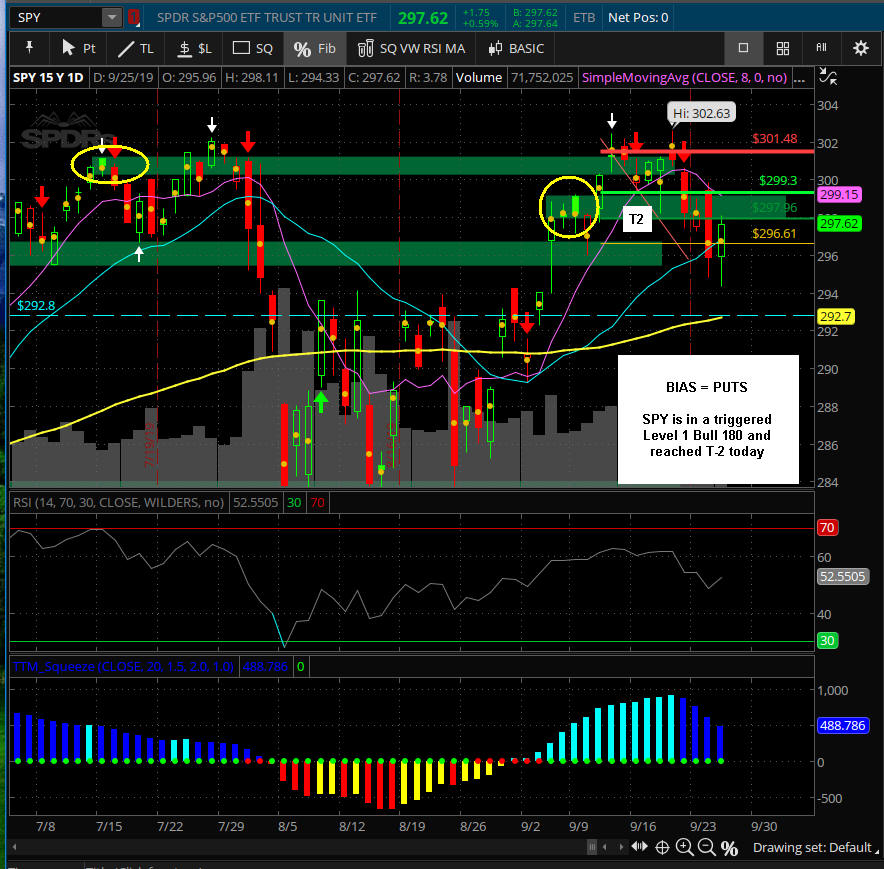This screenshot has height=869, width=884.
Task: Click the 292.7 yellow price bubble
Action: tap(836, 316)
